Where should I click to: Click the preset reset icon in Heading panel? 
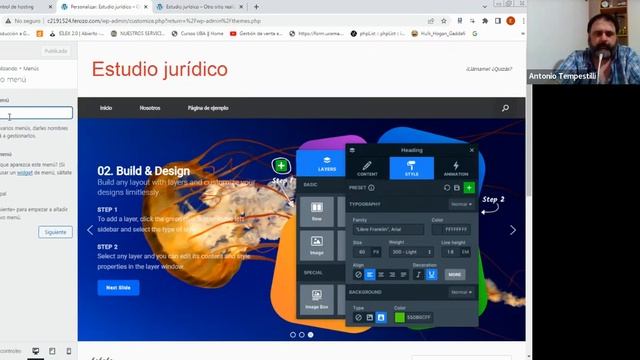(447, 188)
